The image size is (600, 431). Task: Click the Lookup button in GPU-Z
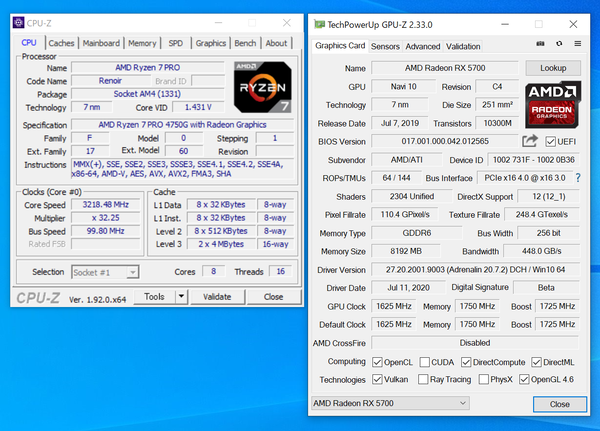pos(553,68)
